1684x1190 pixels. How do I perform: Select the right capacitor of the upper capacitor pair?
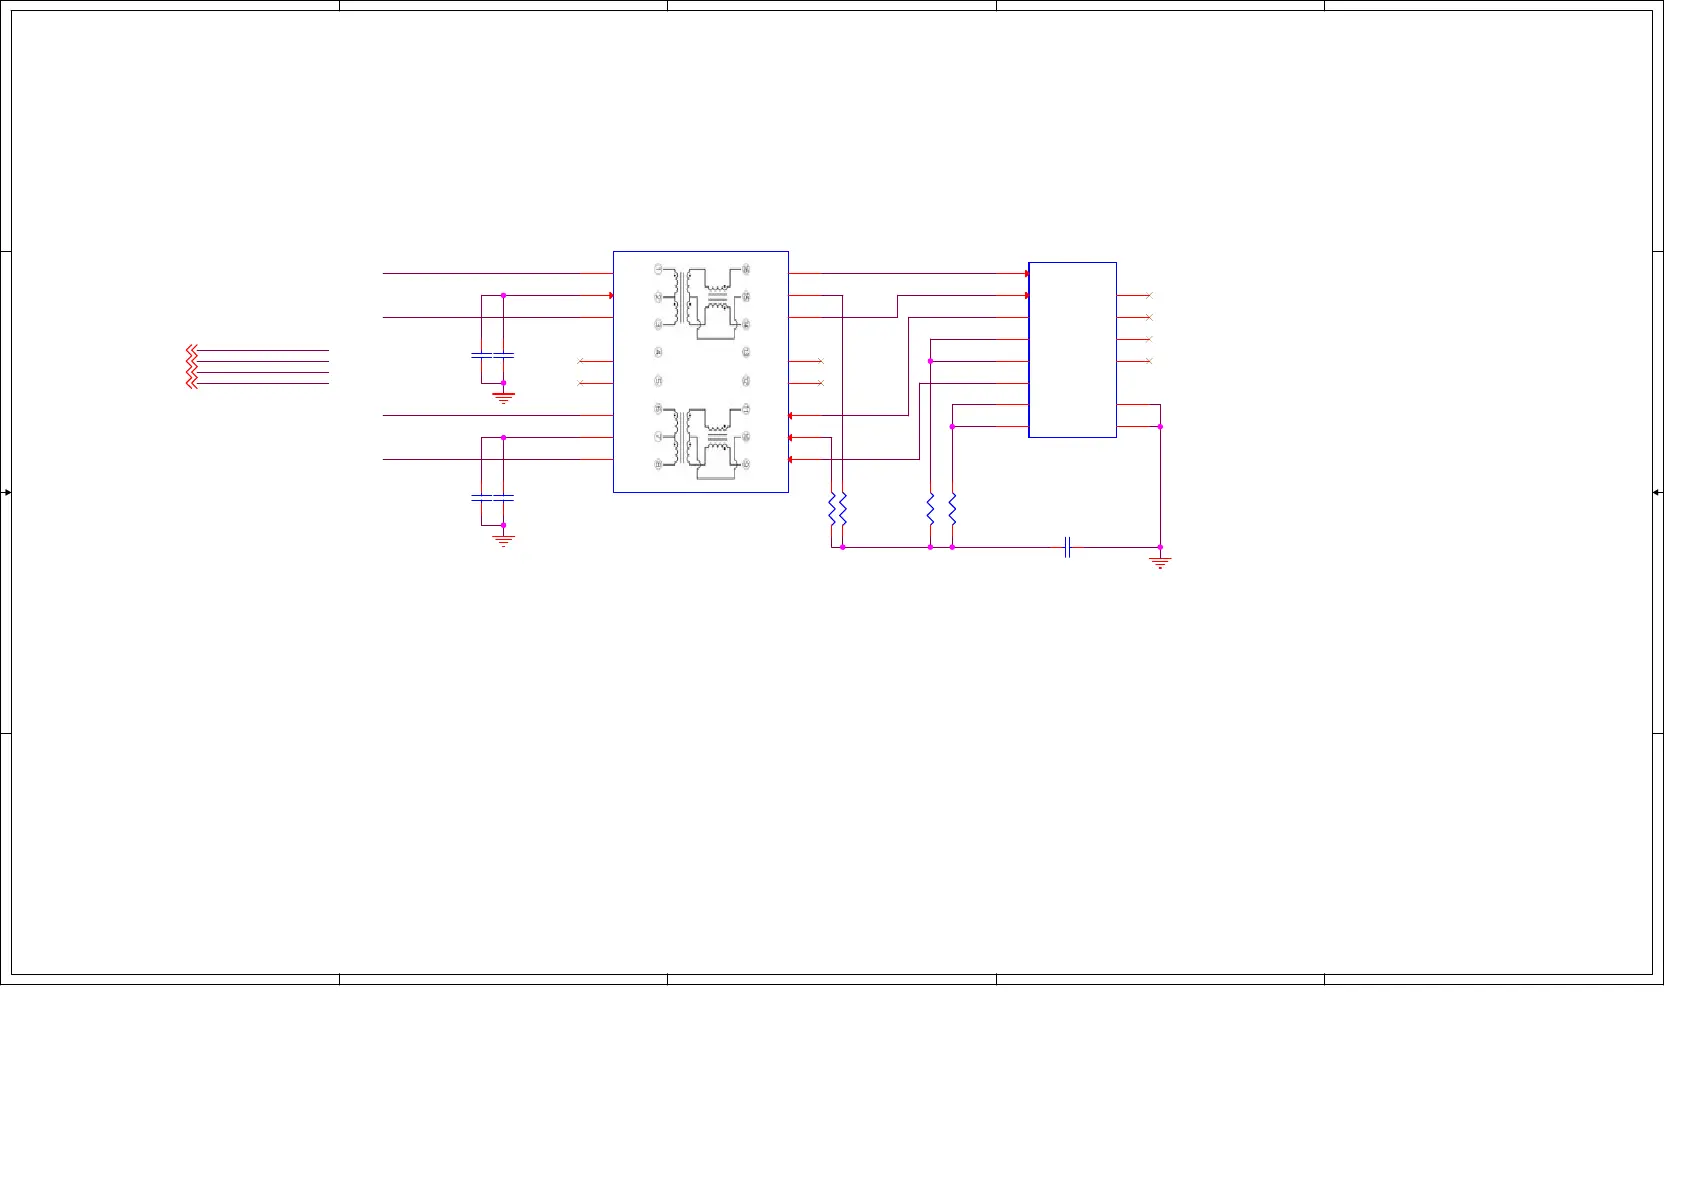pos(503,355)
